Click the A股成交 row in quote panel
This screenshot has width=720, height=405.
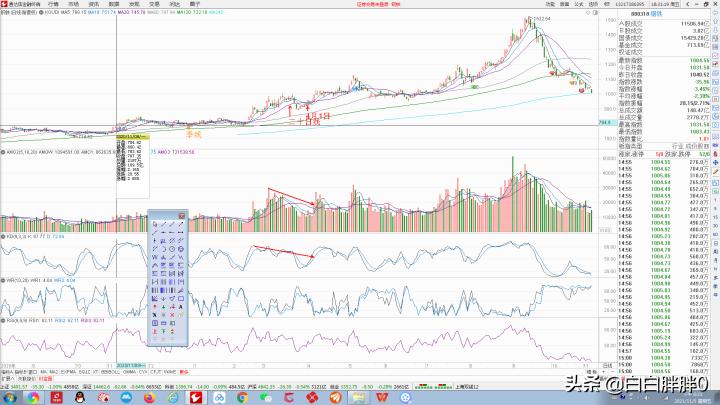(664, 23)
